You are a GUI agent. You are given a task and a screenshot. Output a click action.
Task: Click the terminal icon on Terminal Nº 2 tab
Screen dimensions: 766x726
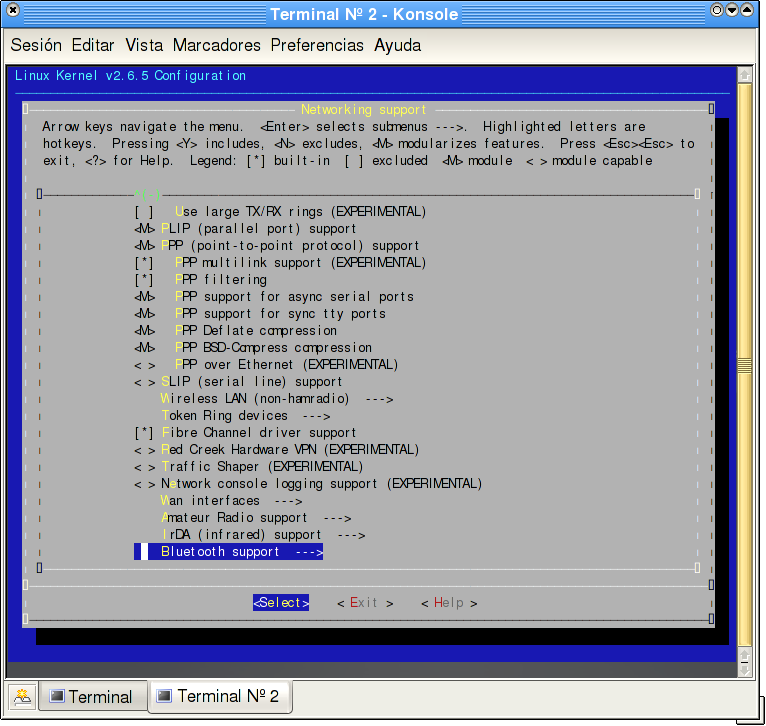[x=164, y=695]
